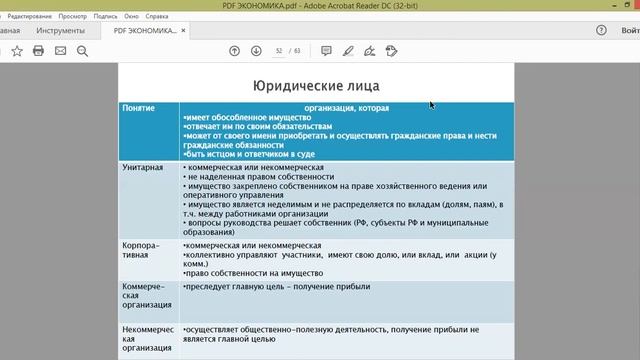Click the Коммерческая организация row label
The height and width of the screenshot is (360, 640).
(147, 296)
